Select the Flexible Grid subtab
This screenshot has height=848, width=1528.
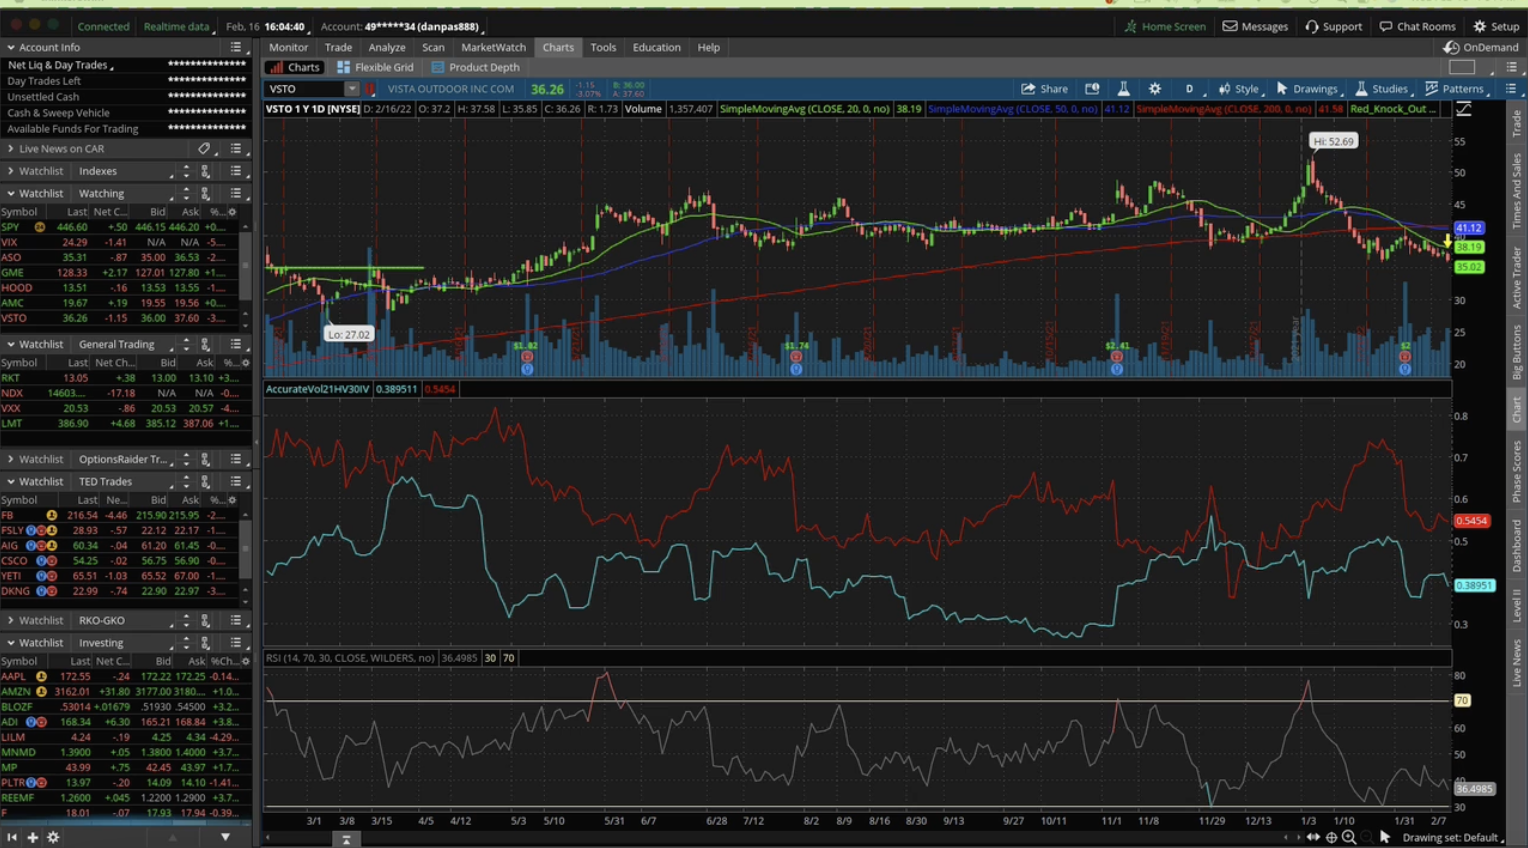tap(375, 67)
